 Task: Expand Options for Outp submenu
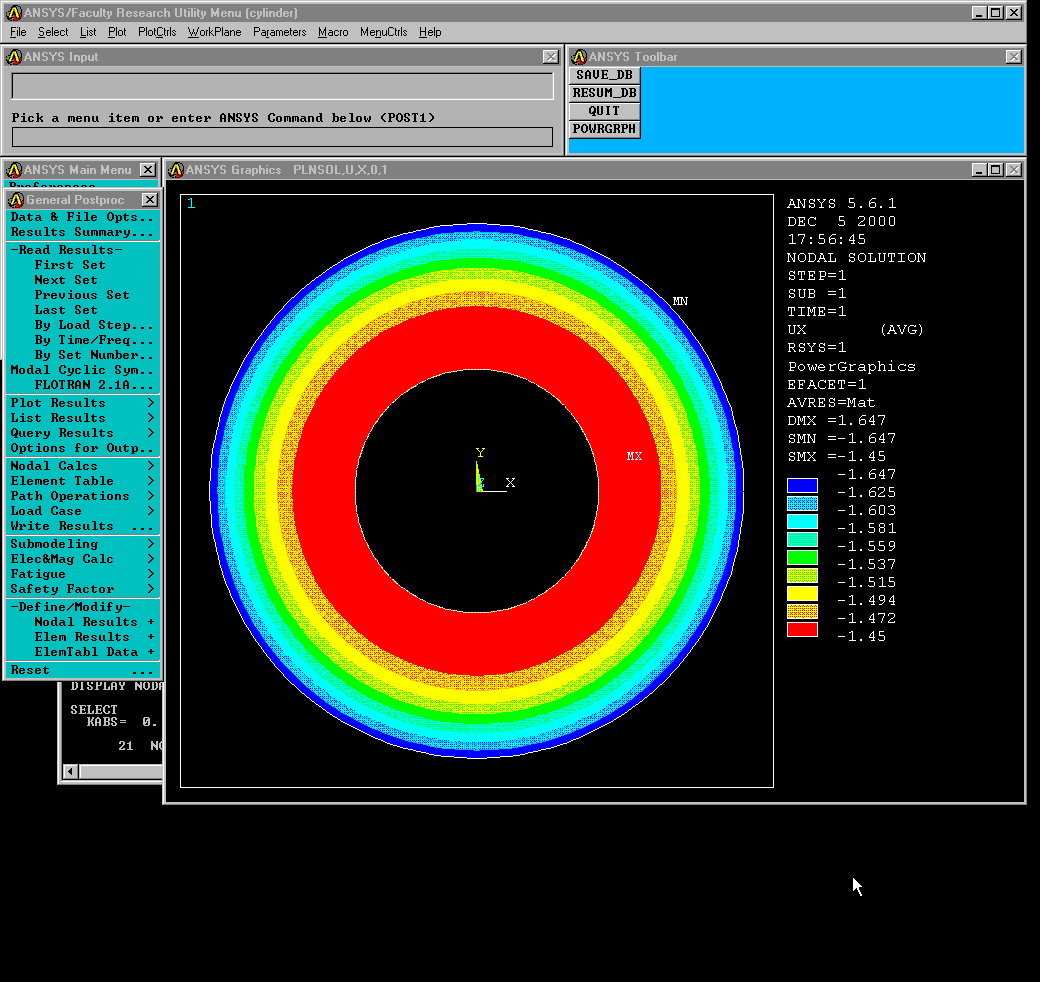(x=82, y=448)
